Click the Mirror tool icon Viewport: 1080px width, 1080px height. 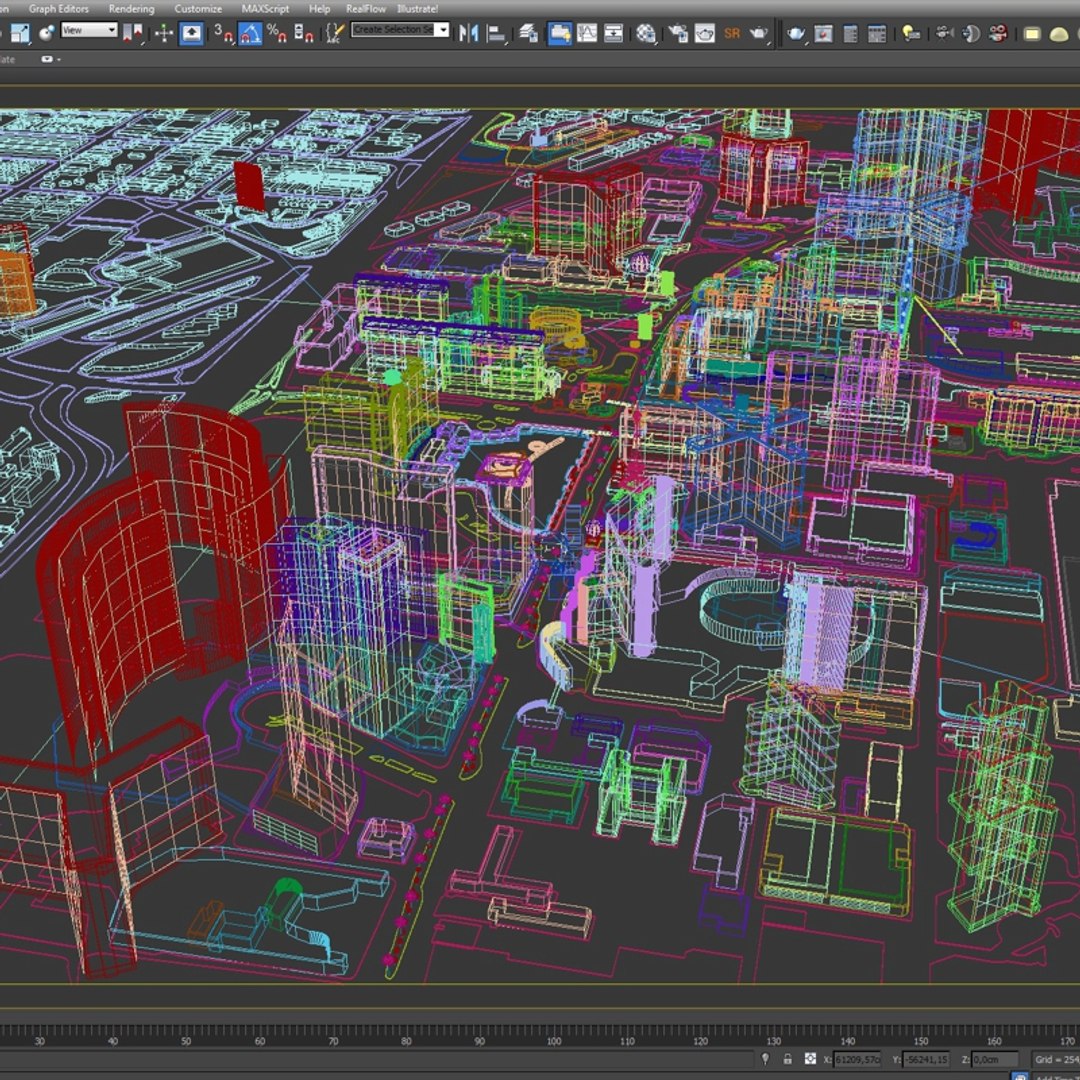[x=468, y=32]
